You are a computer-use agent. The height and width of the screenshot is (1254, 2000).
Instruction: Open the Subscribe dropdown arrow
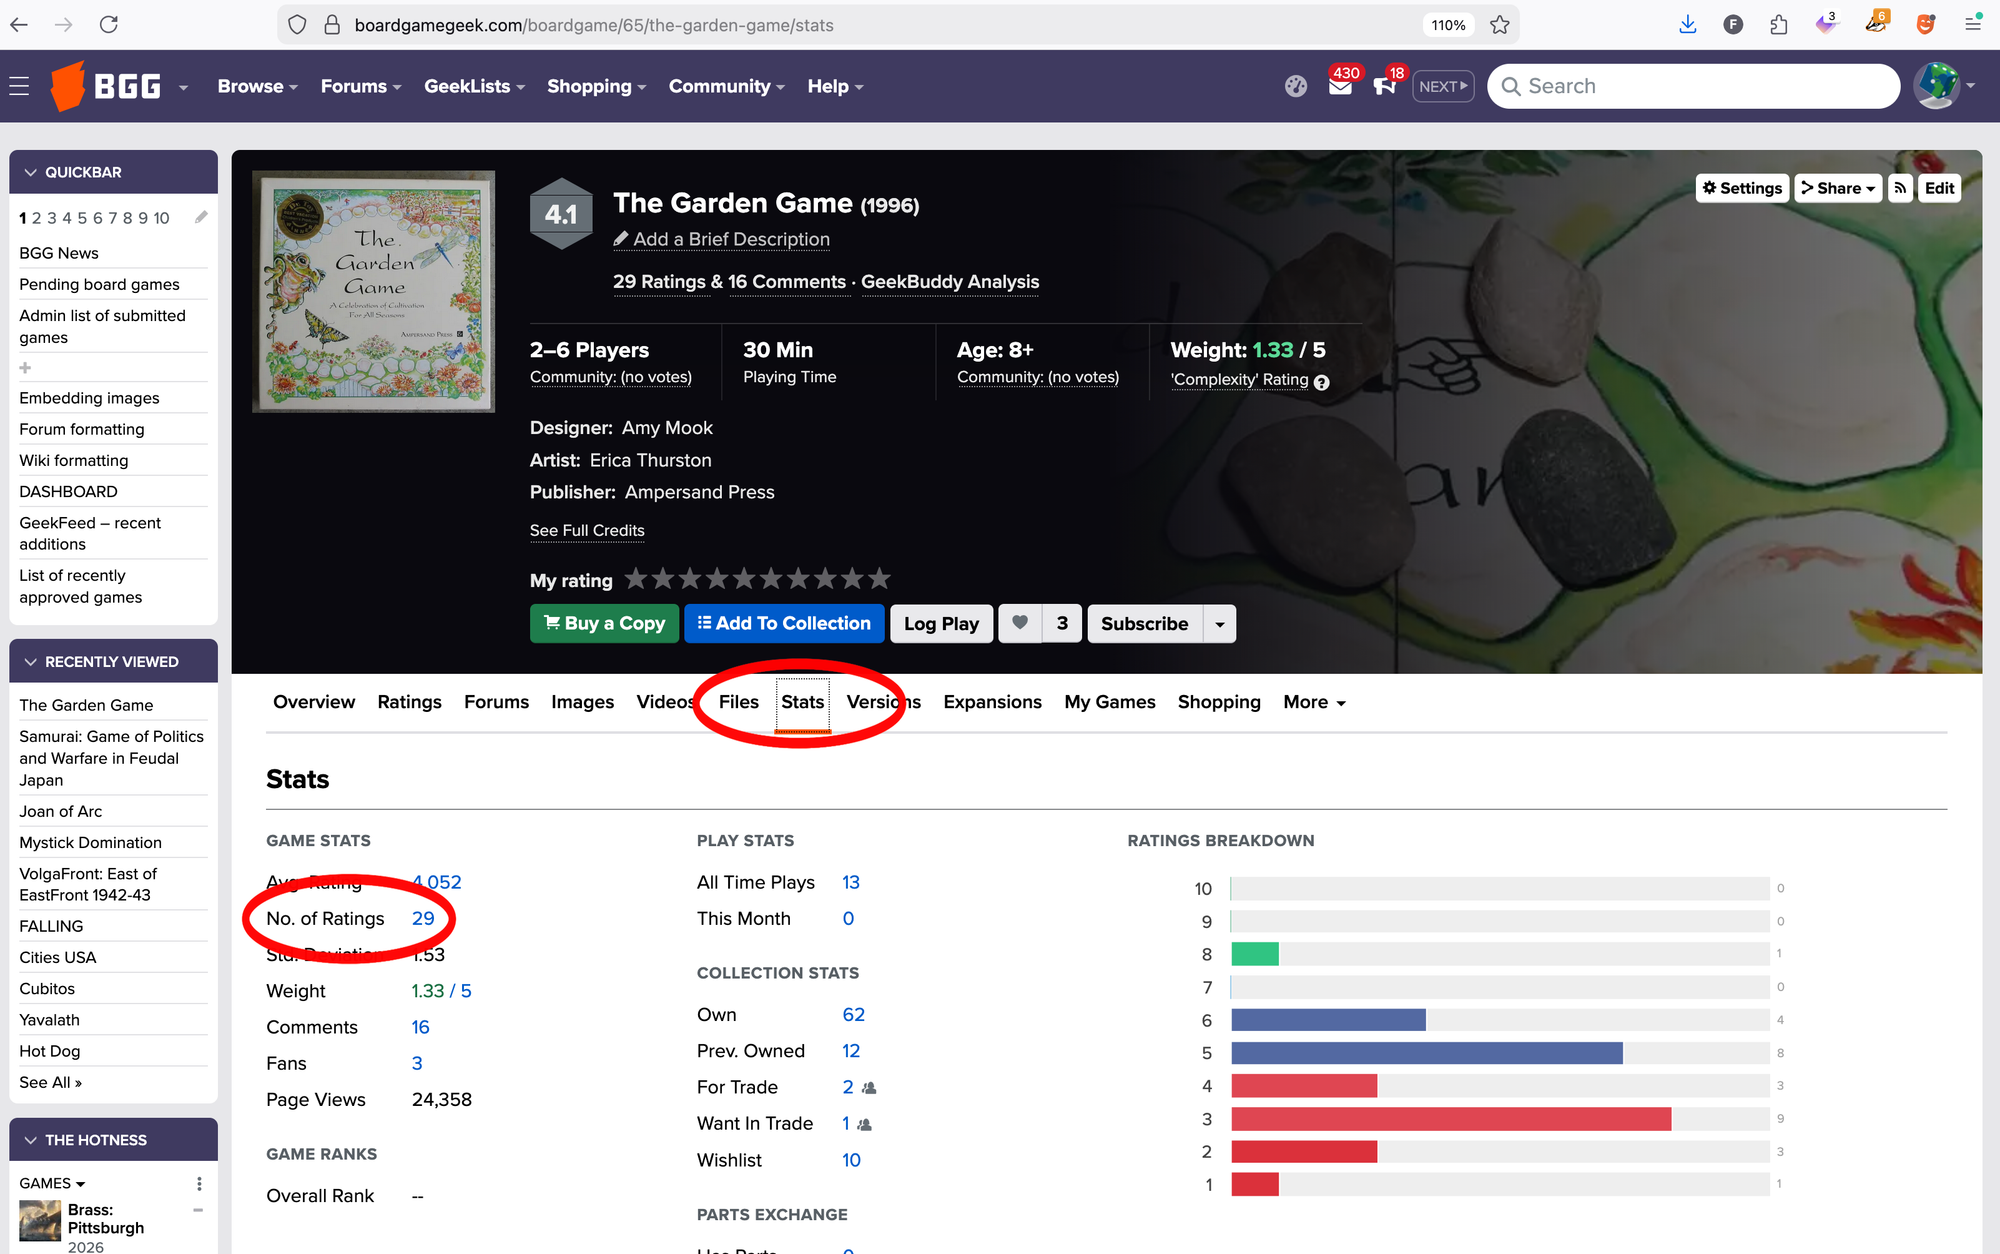(1219, 623)
